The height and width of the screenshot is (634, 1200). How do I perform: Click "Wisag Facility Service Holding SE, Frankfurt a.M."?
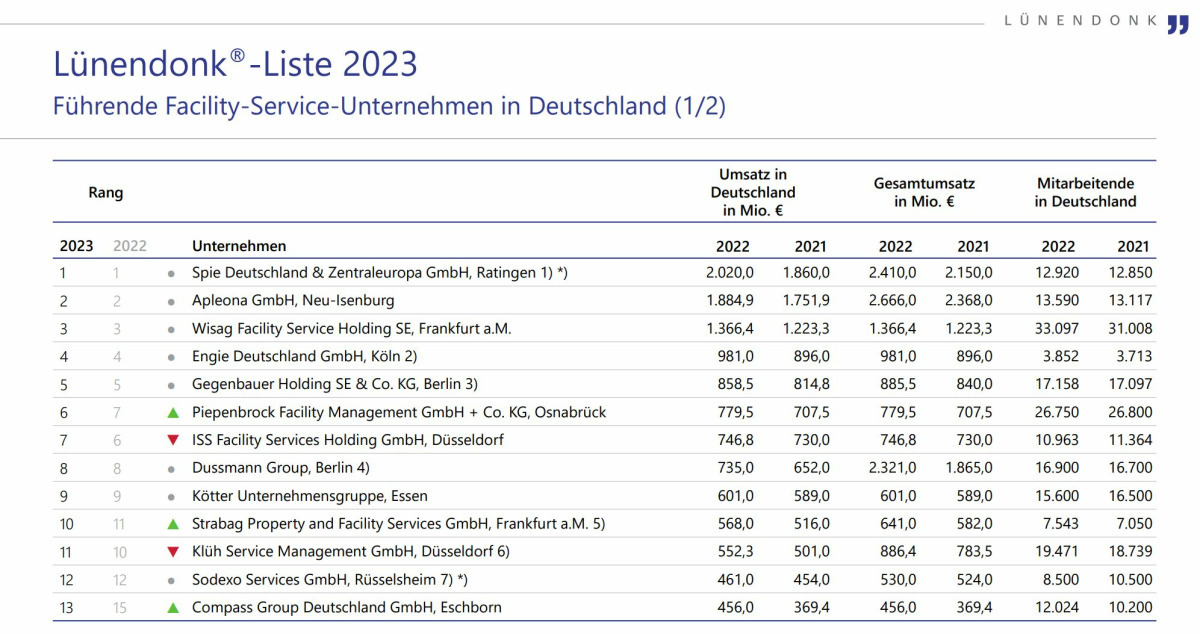tap(352, 329)
